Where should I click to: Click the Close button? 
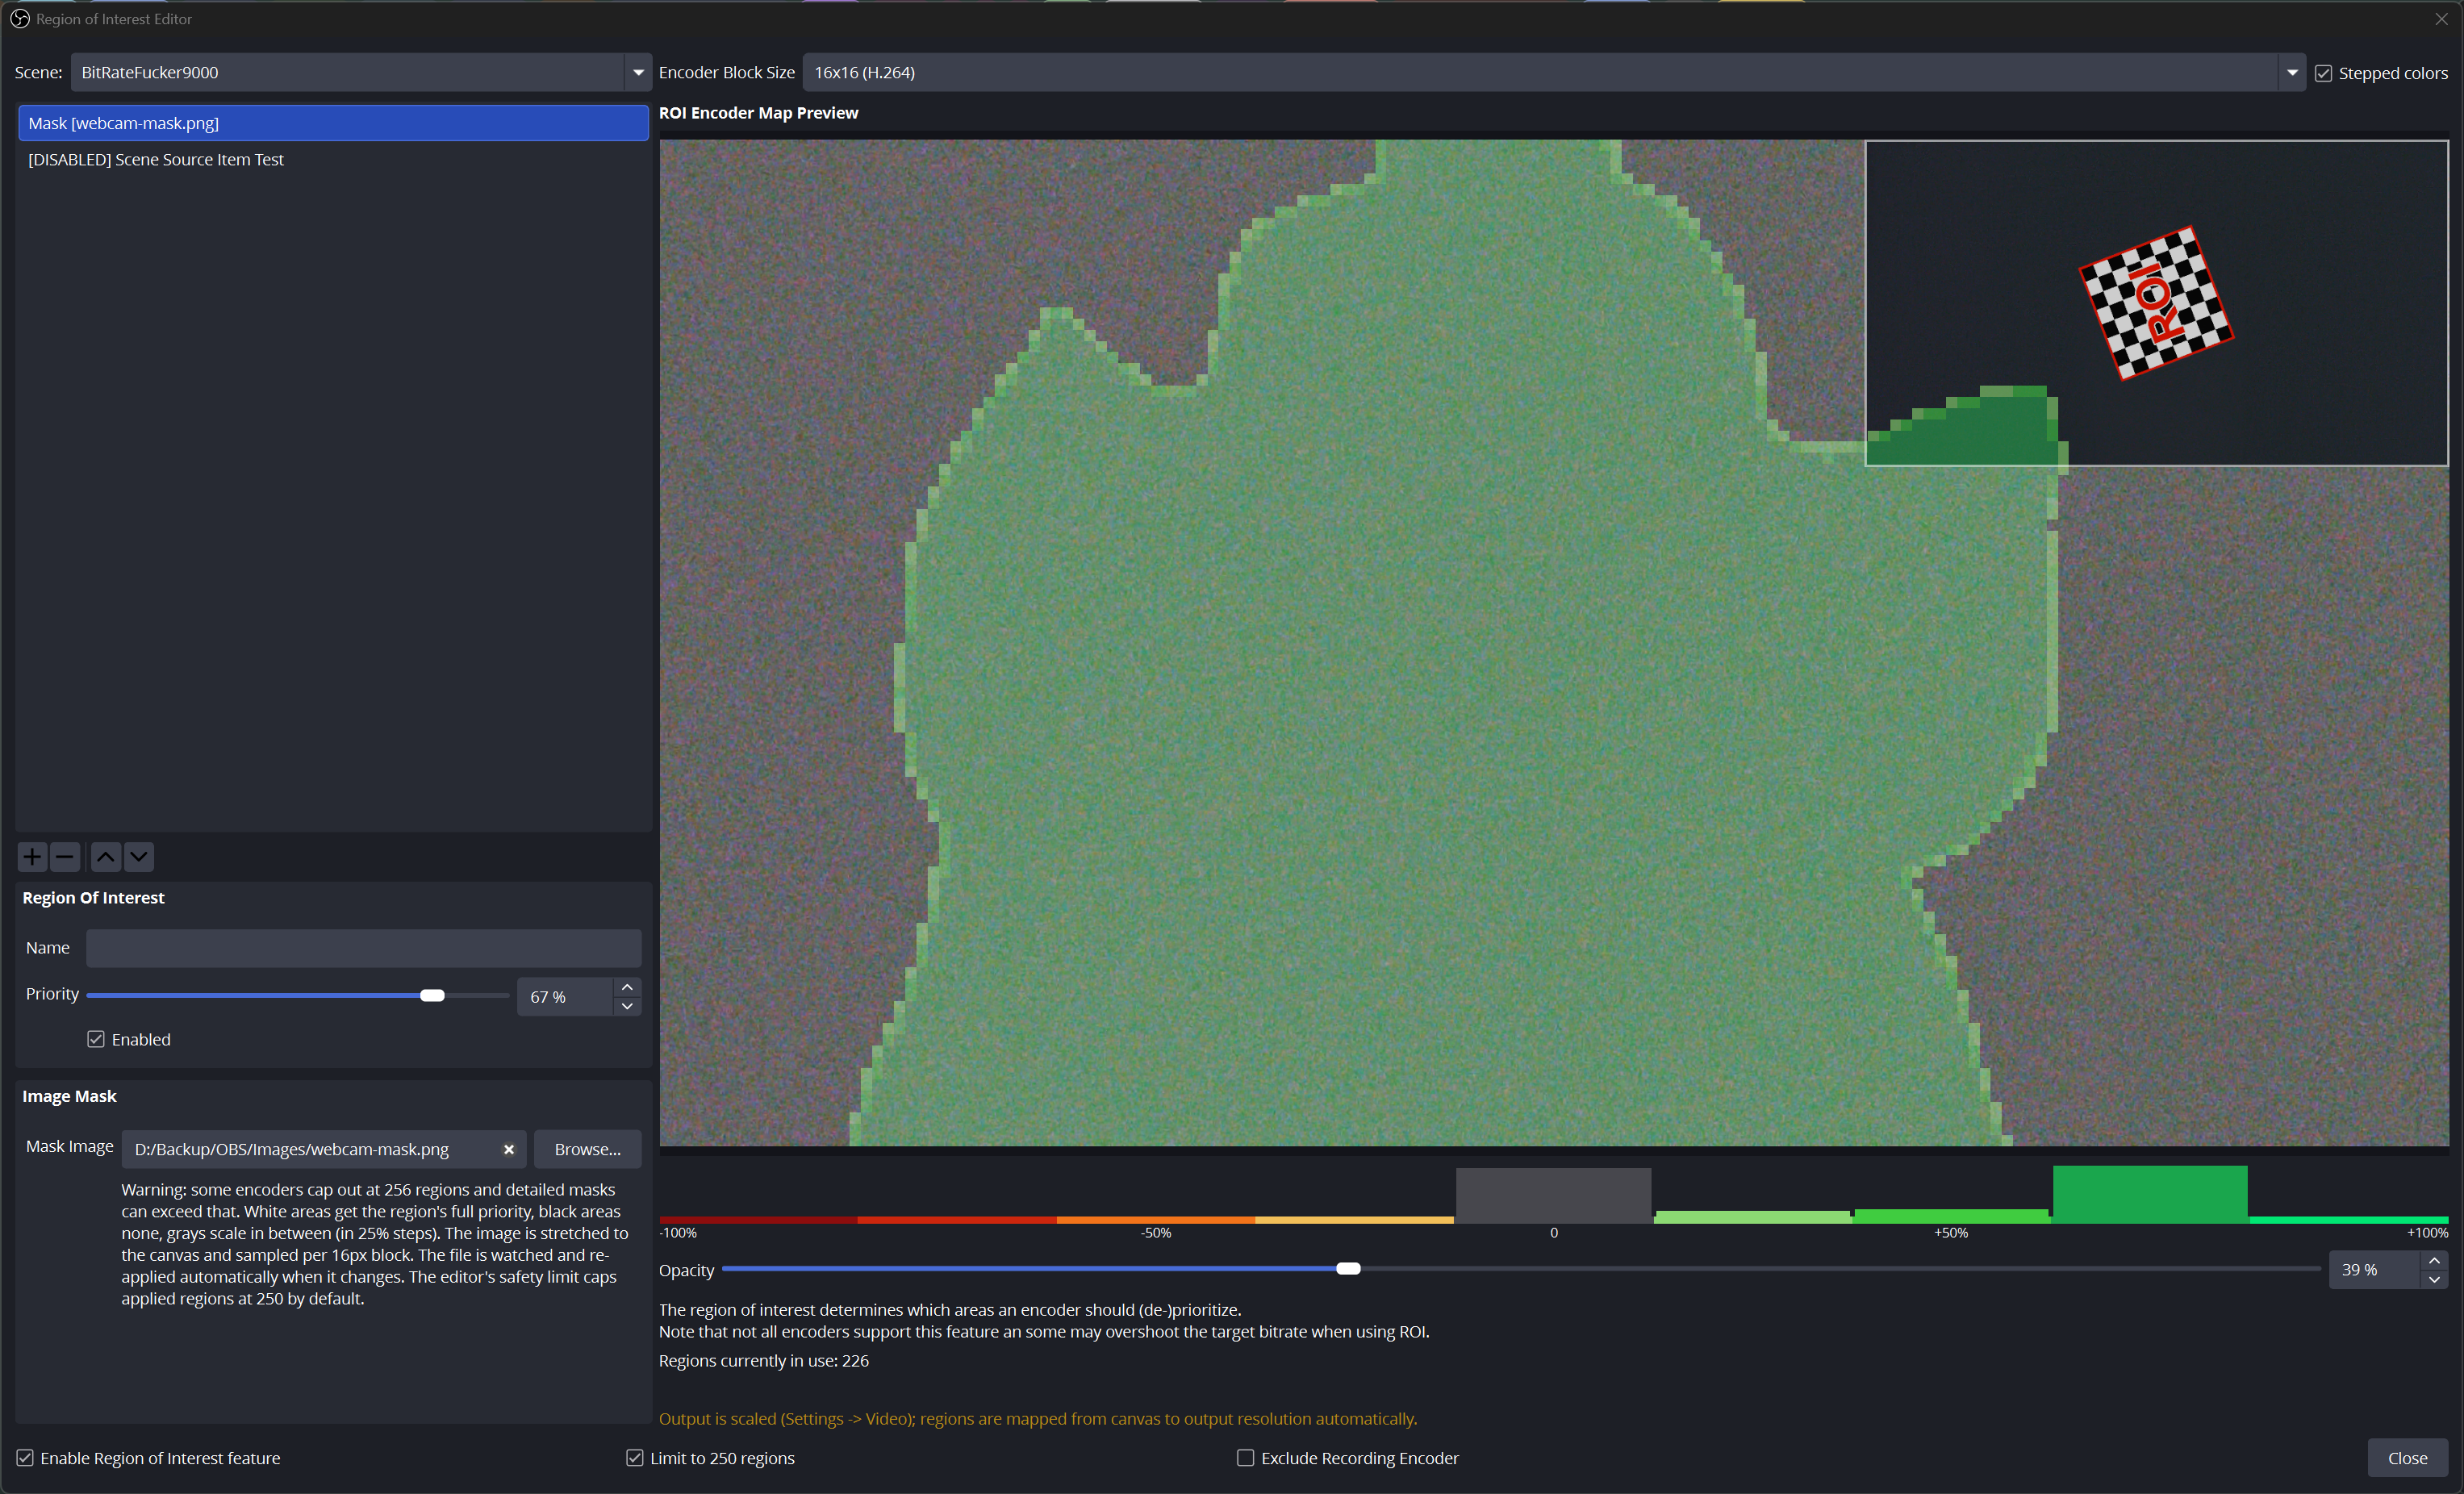click(x=2407, y=1458)
